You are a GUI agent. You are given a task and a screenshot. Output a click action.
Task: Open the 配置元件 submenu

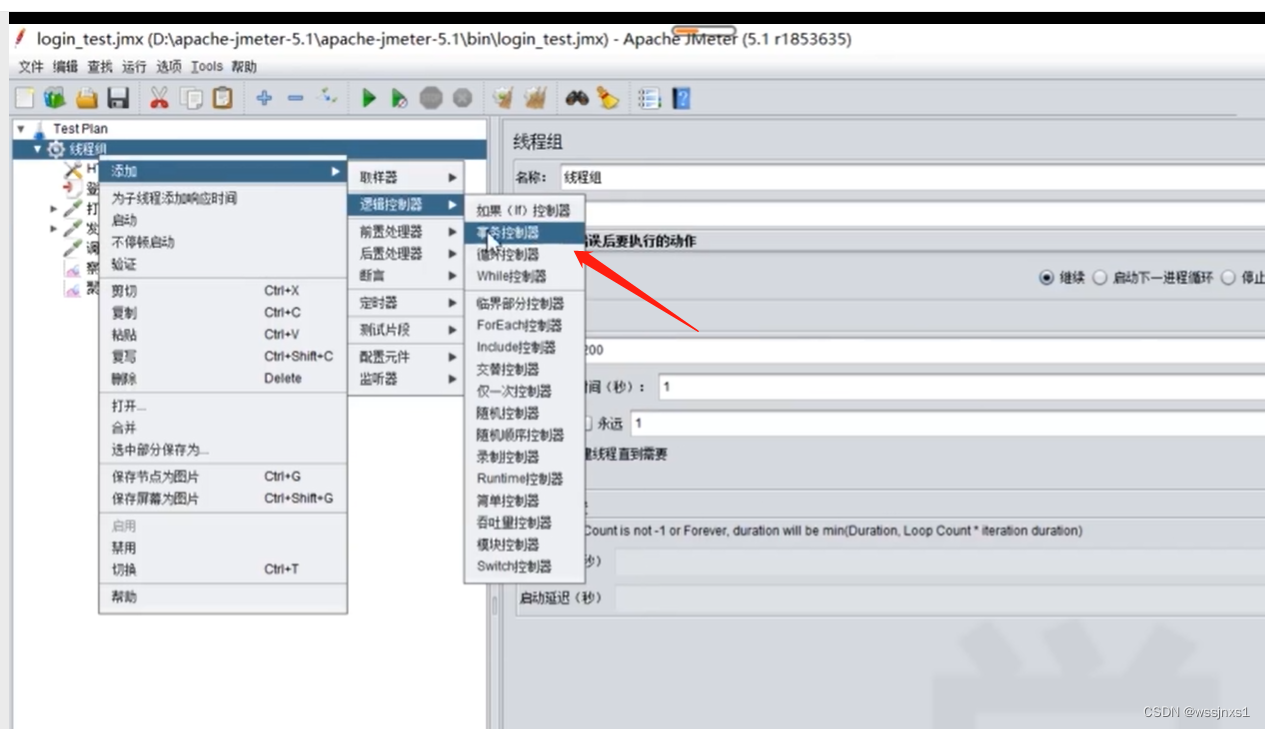click(x=406, y=356)
